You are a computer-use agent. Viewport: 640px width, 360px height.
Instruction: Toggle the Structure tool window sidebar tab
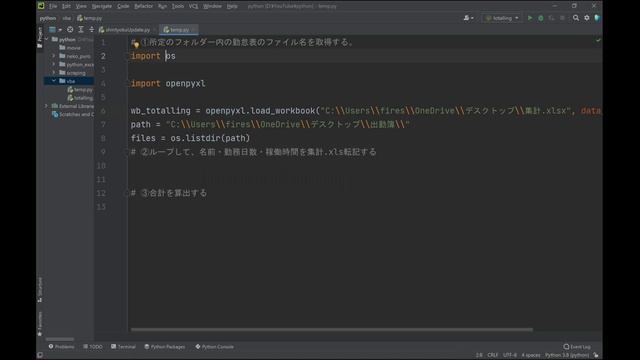point(40,290)
